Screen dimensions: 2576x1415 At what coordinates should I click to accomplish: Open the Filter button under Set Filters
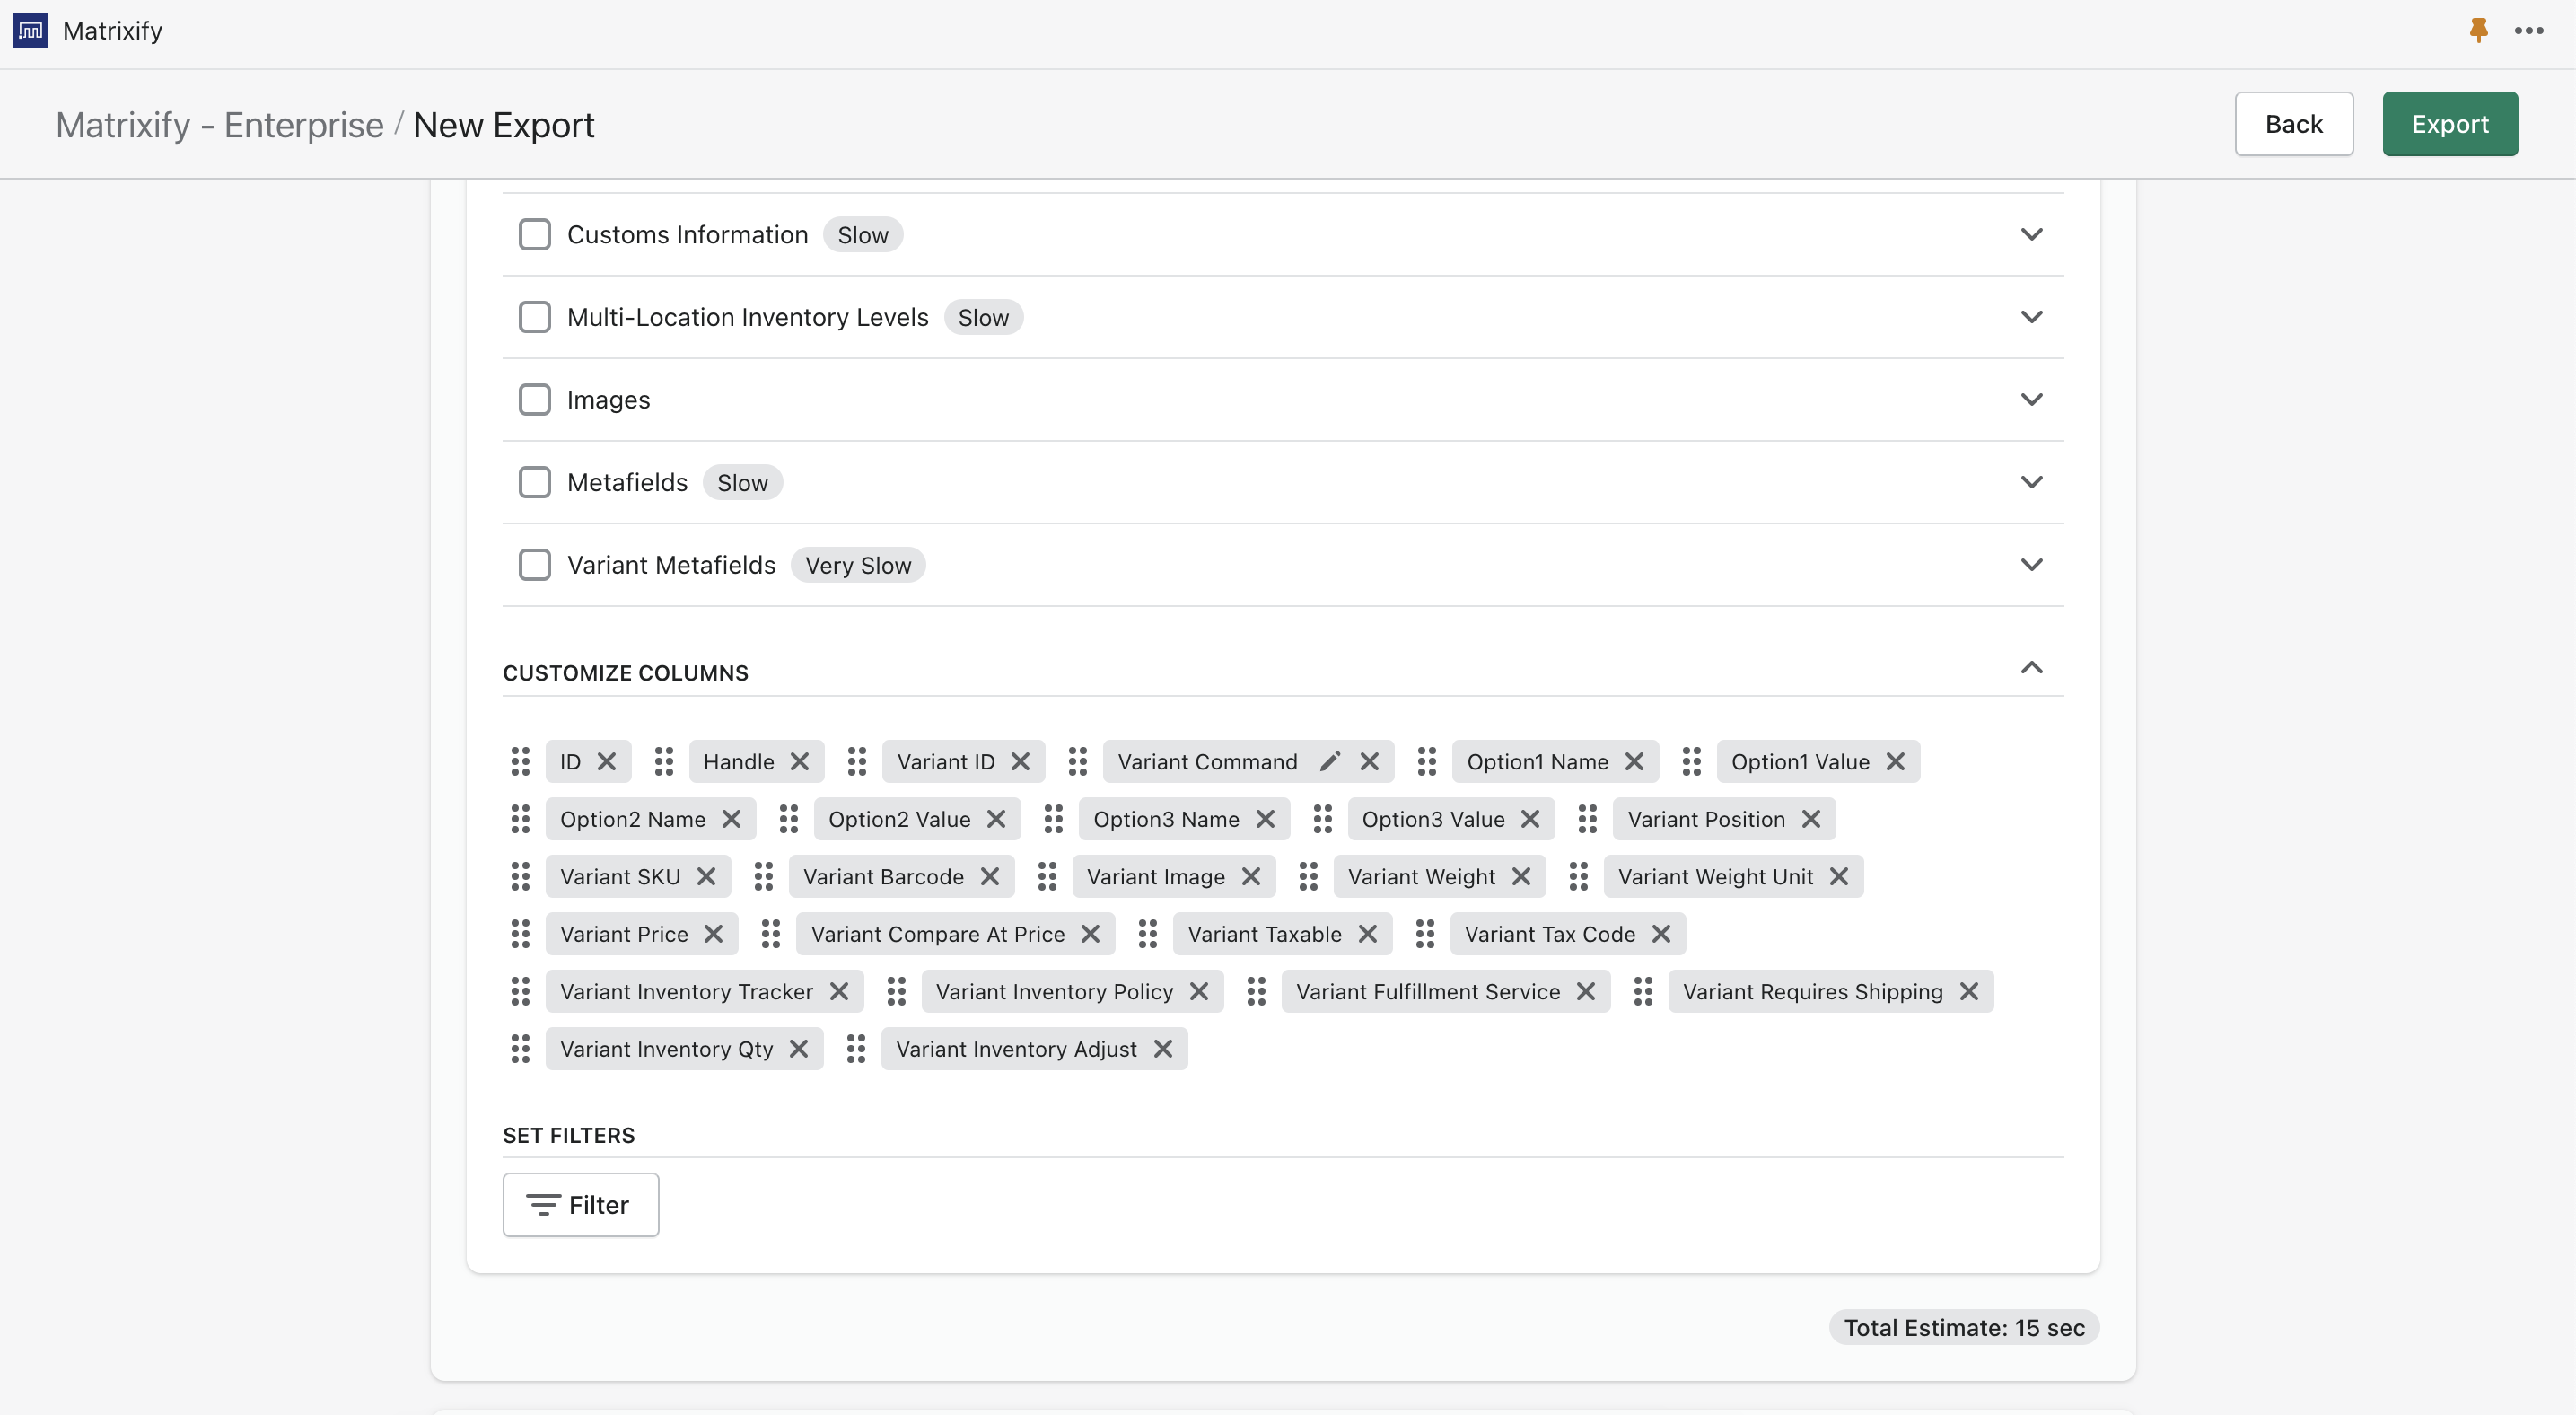click(x=580, y=1205)
